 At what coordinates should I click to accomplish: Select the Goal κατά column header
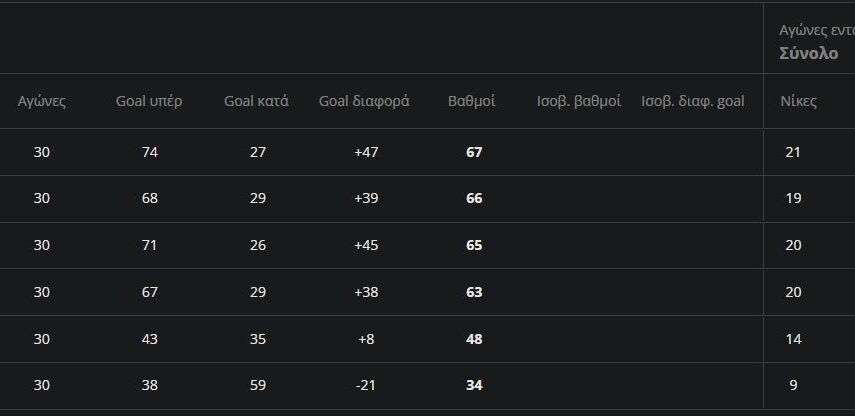pos(256,101)
